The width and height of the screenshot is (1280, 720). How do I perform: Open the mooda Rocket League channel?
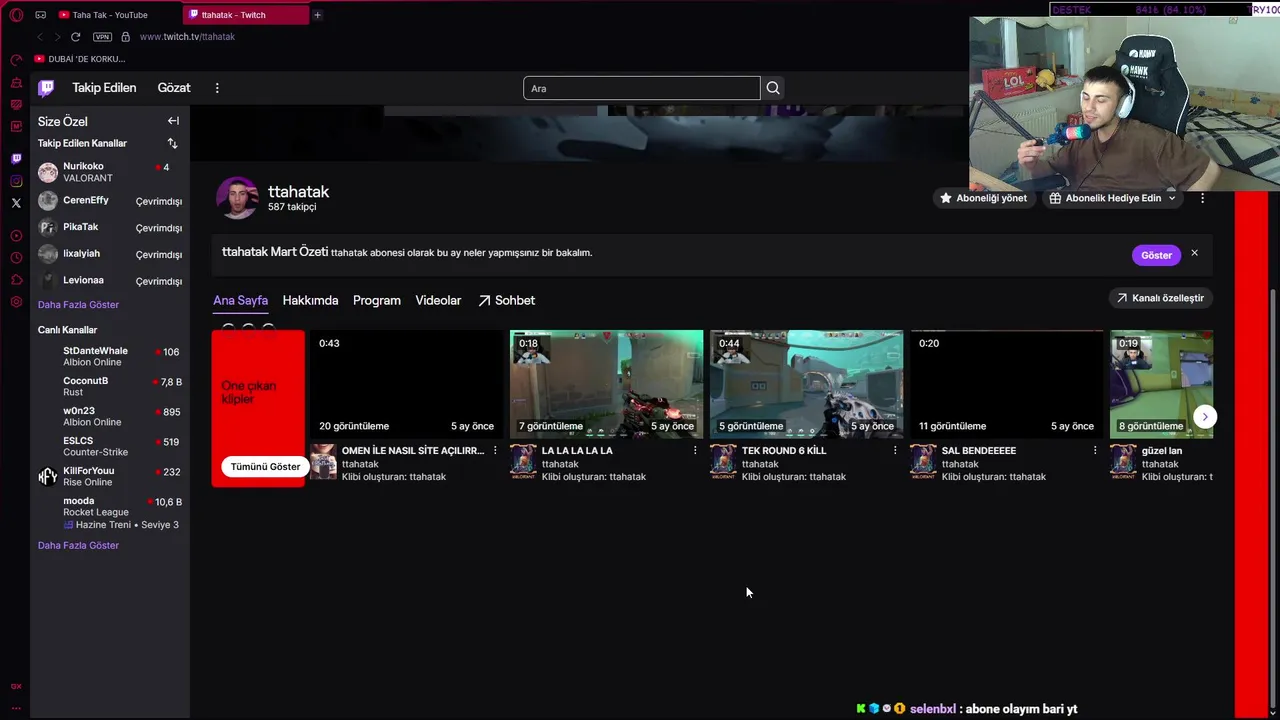[110, 512]
